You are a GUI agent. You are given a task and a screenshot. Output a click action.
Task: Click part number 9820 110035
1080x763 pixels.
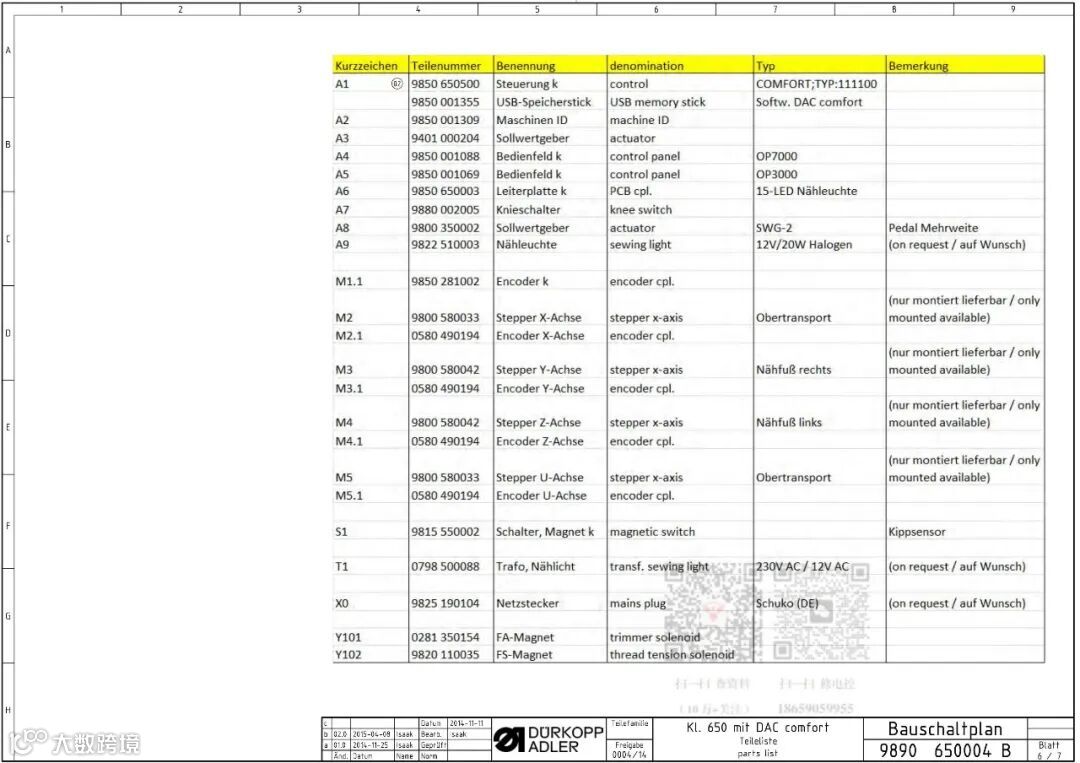tap(445, 654)
